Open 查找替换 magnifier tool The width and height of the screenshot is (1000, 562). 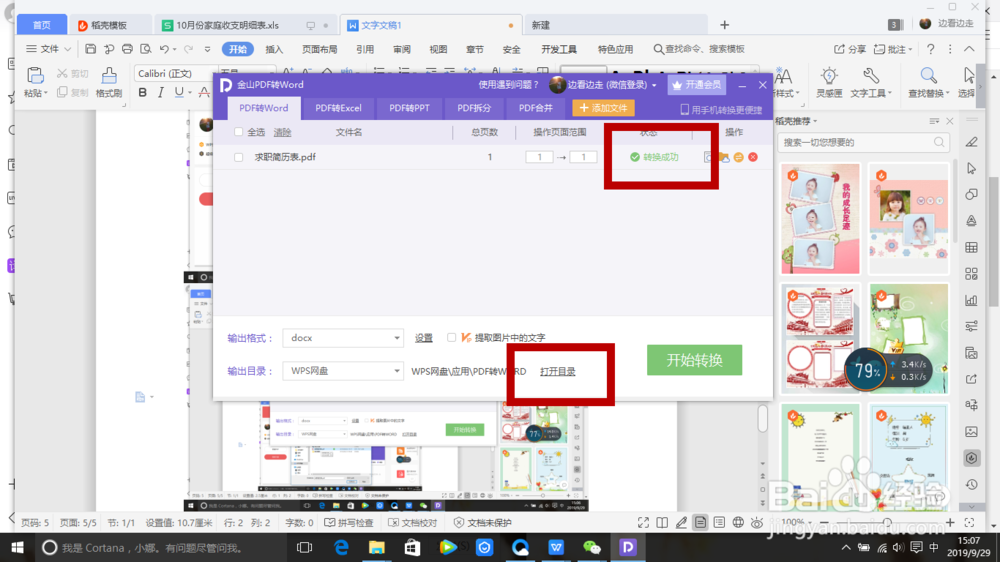[x=929, y=82]
